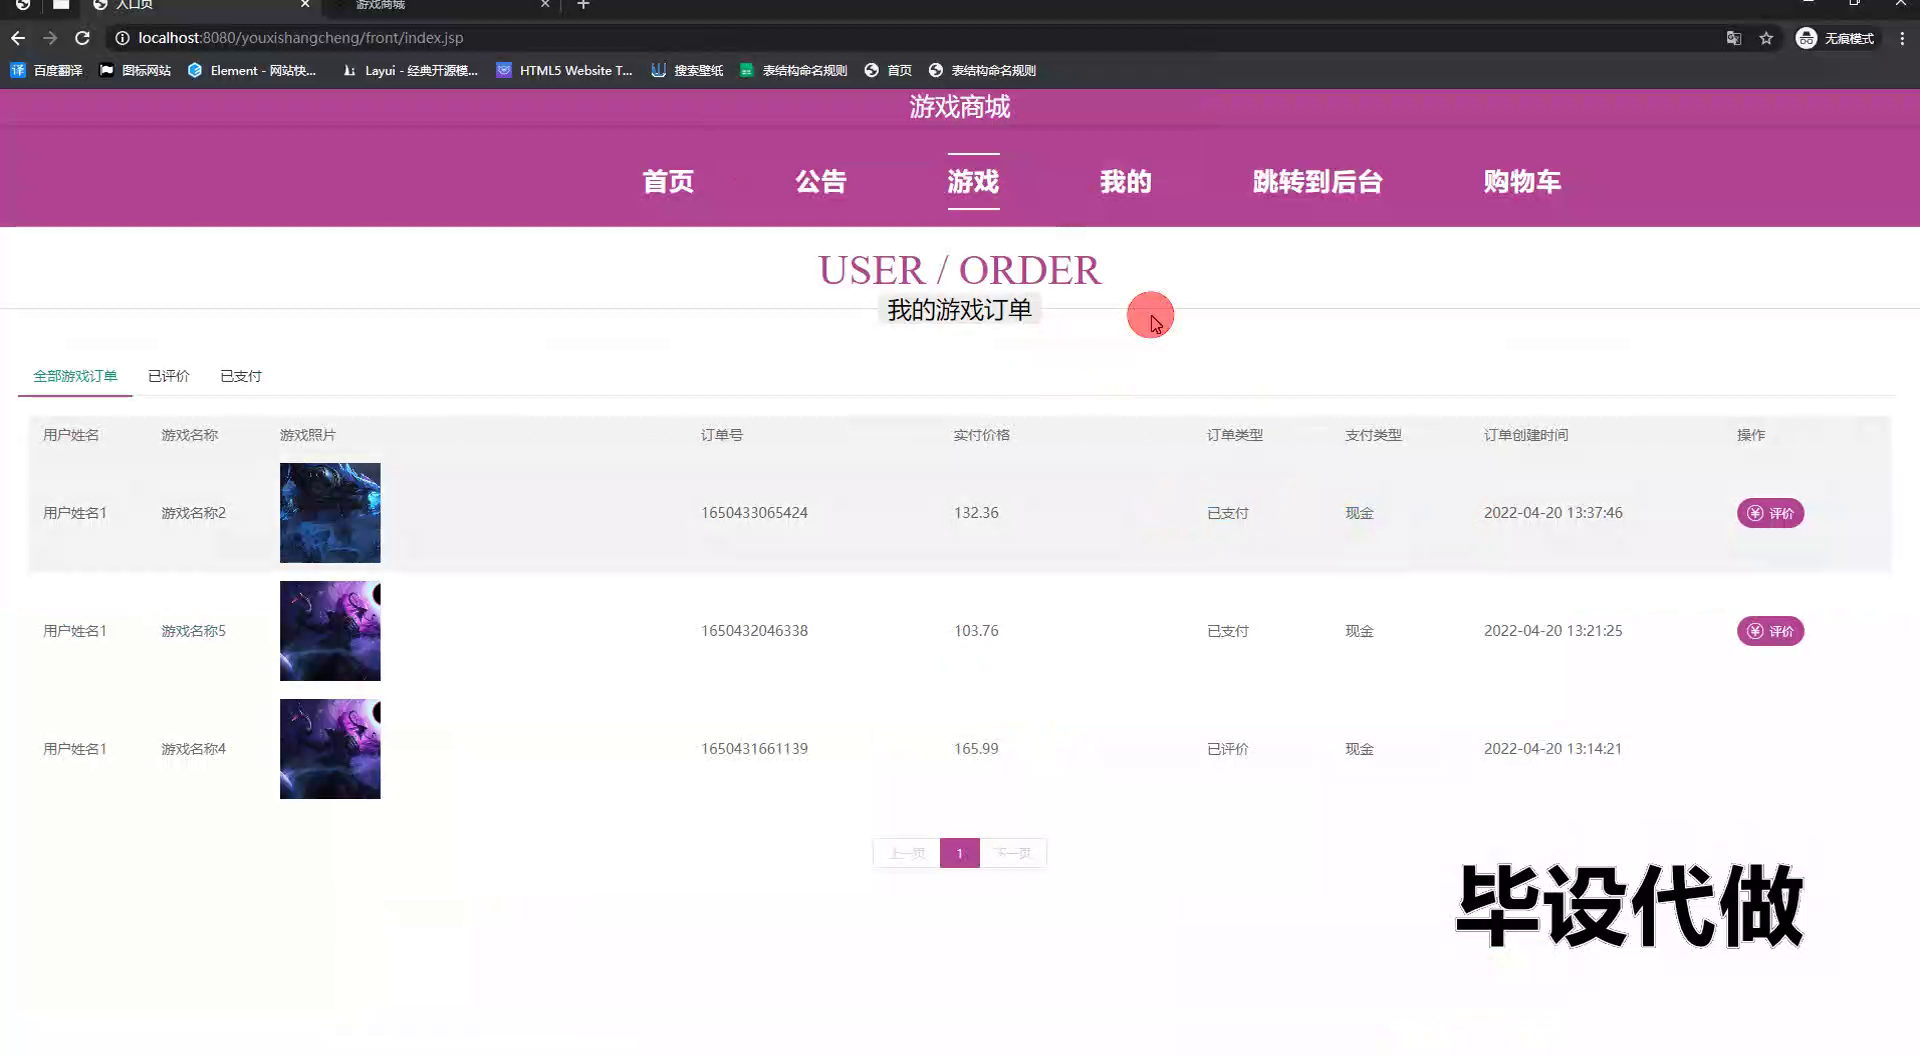
Task: Click the 下一页 pagination button
Action: pyautogui.click(x=1013, y=853)
